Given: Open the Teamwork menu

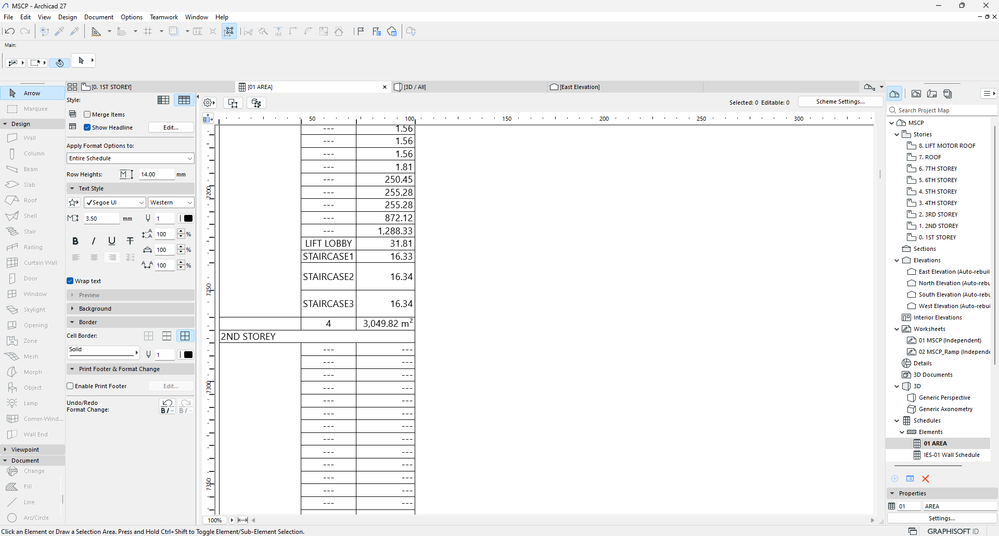Looking at the screenshot, I should [164, 17].
